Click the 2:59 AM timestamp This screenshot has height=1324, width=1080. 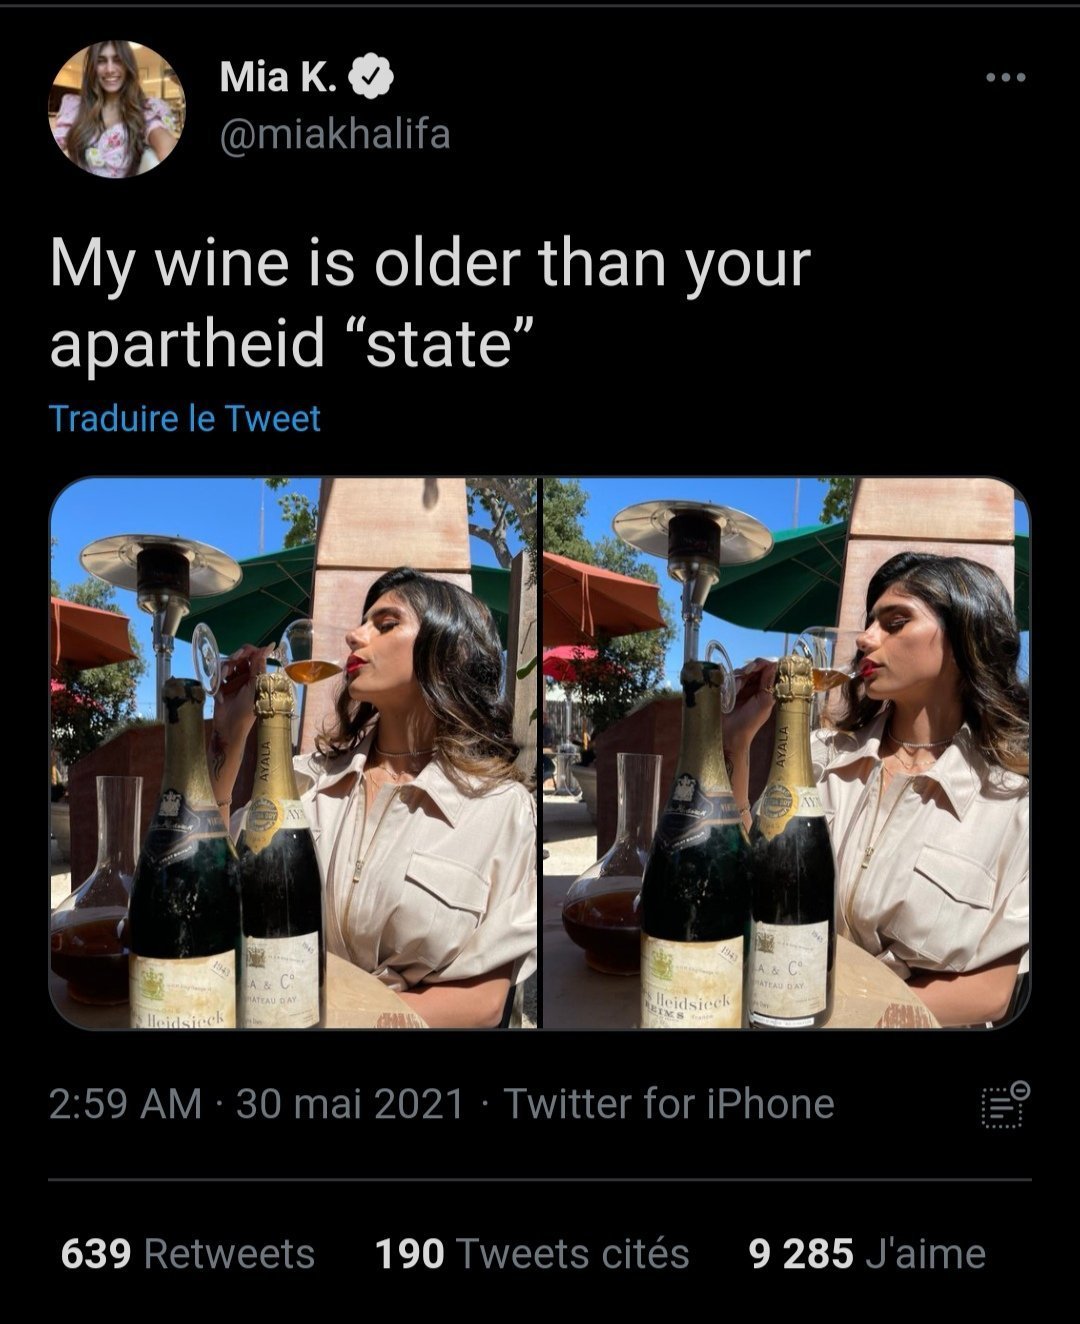[x=126, y=1104]
